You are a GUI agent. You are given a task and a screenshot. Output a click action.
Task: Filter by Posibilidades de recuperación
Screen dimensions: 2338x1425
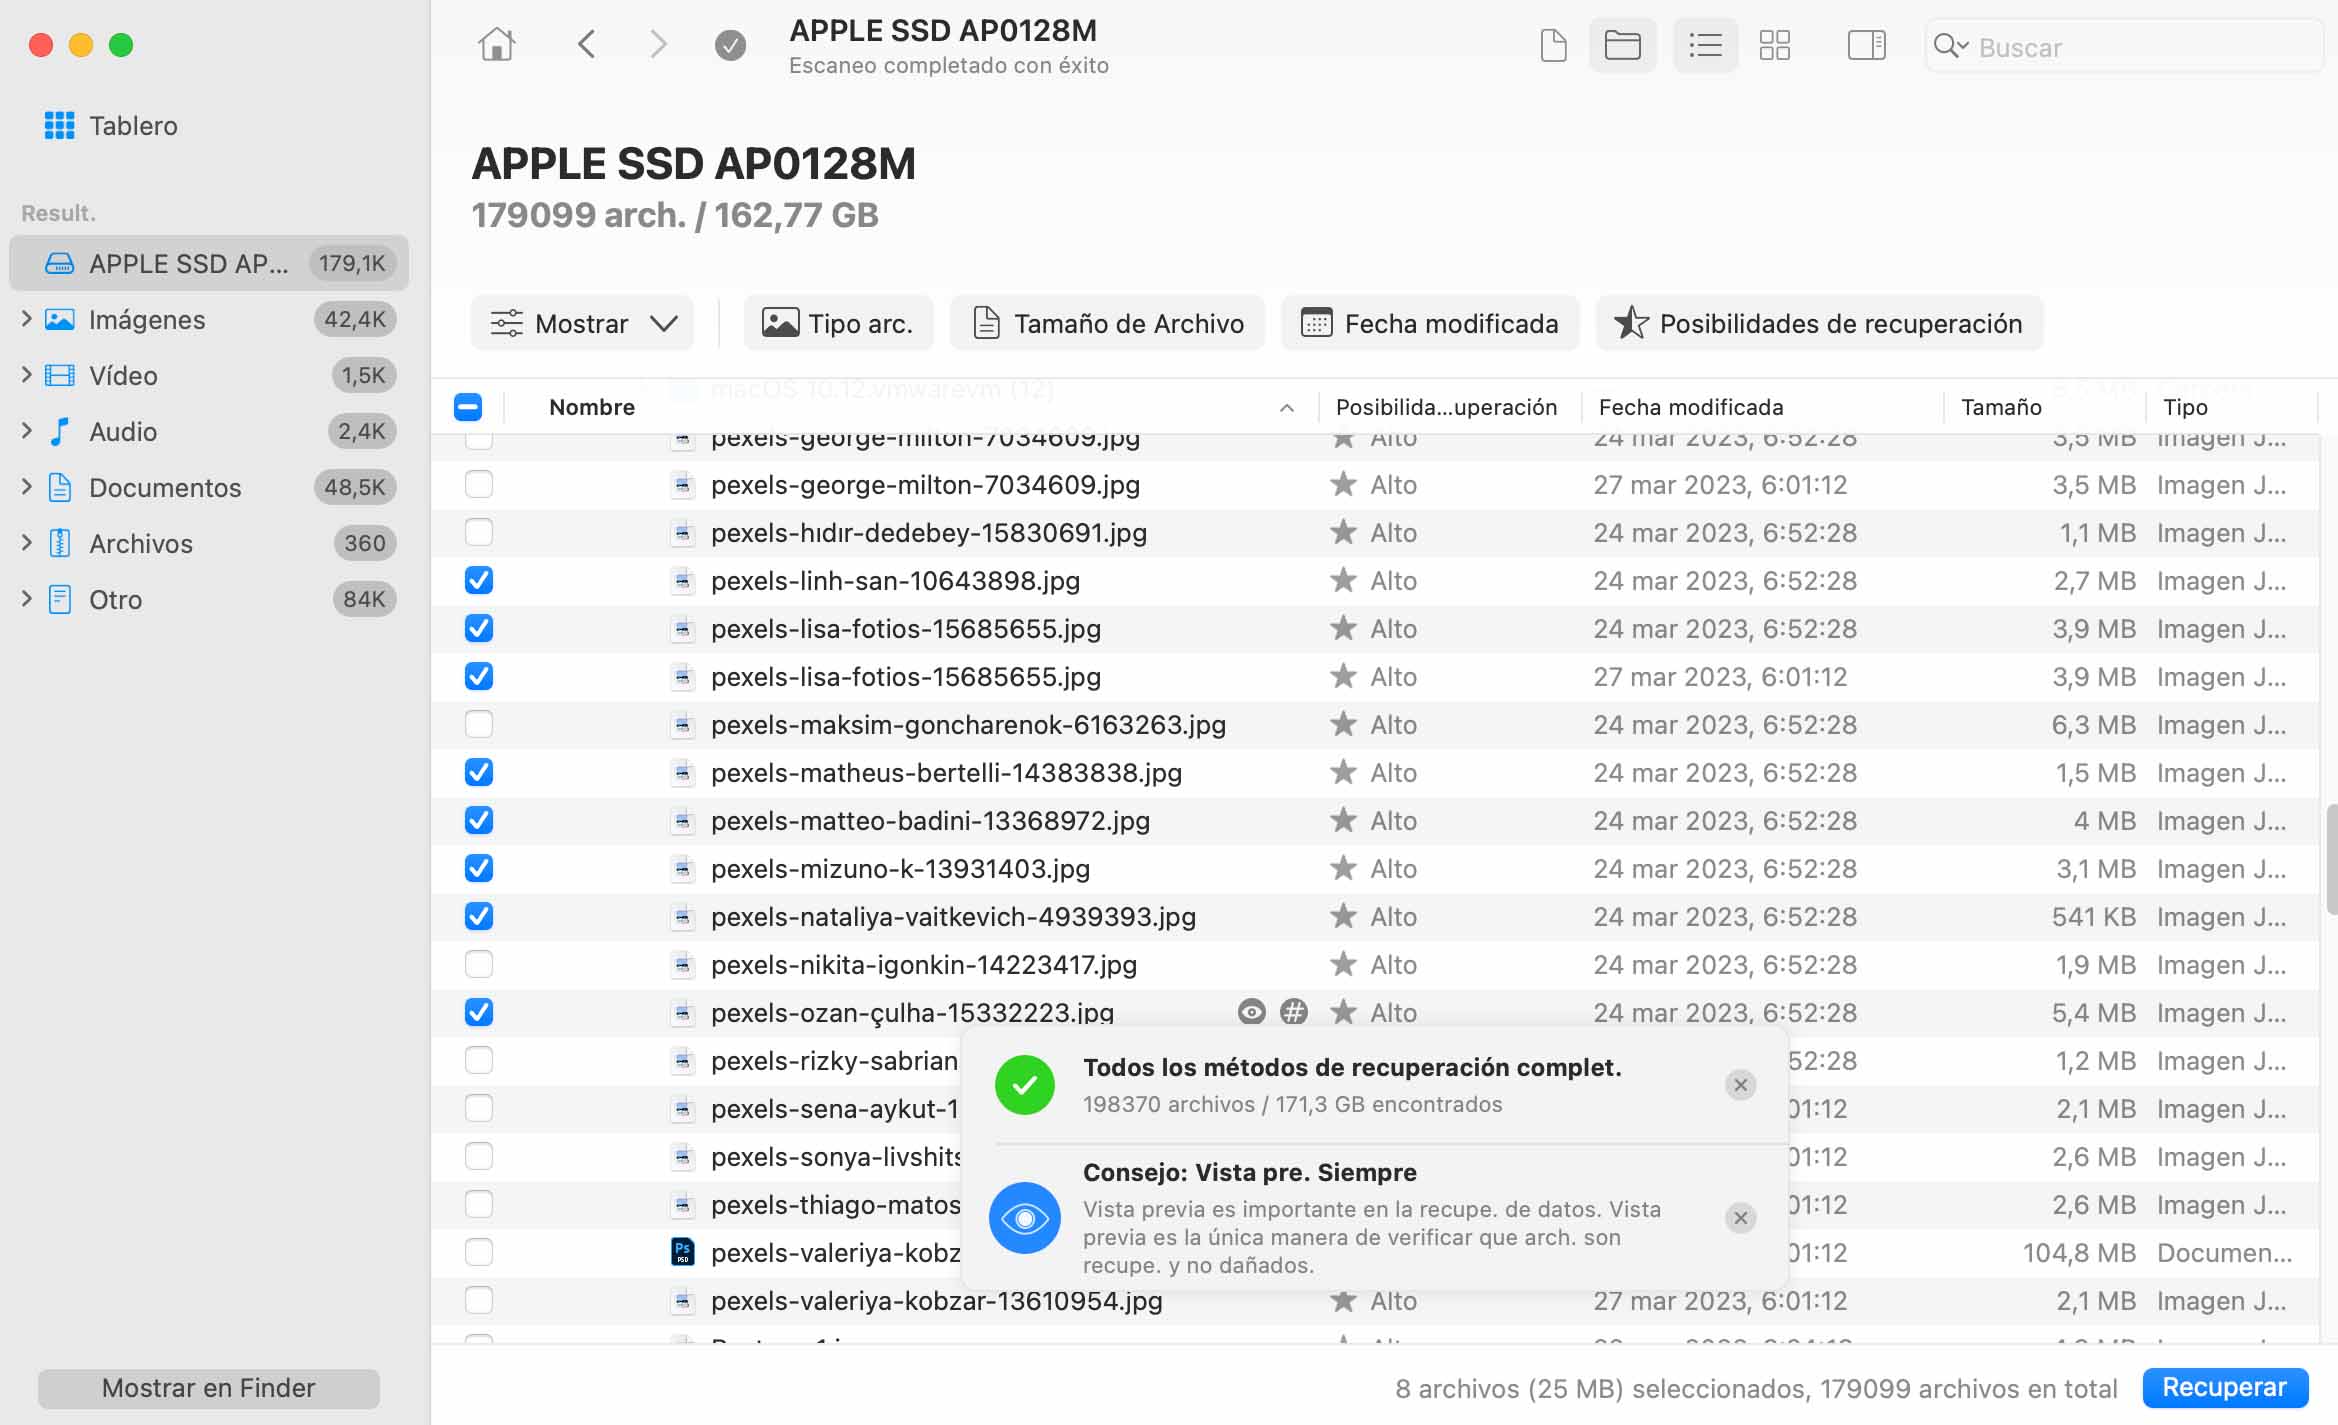[x=1819, y=323]
